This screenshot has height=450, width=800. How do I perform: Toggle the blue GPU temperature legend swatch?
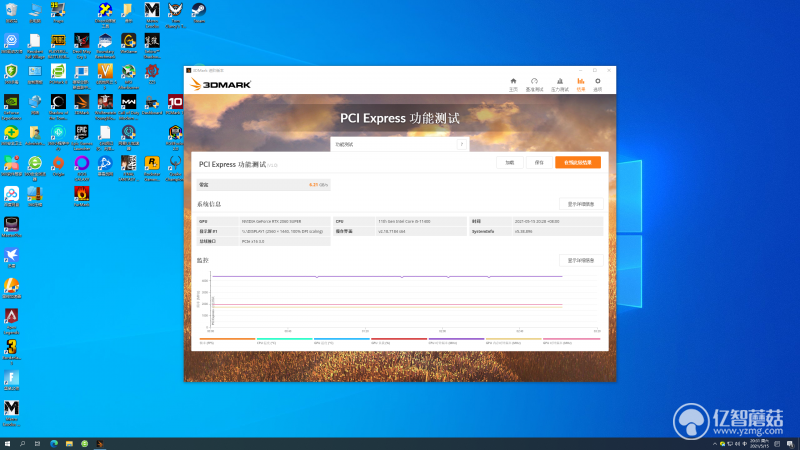[x=341, y=339]
